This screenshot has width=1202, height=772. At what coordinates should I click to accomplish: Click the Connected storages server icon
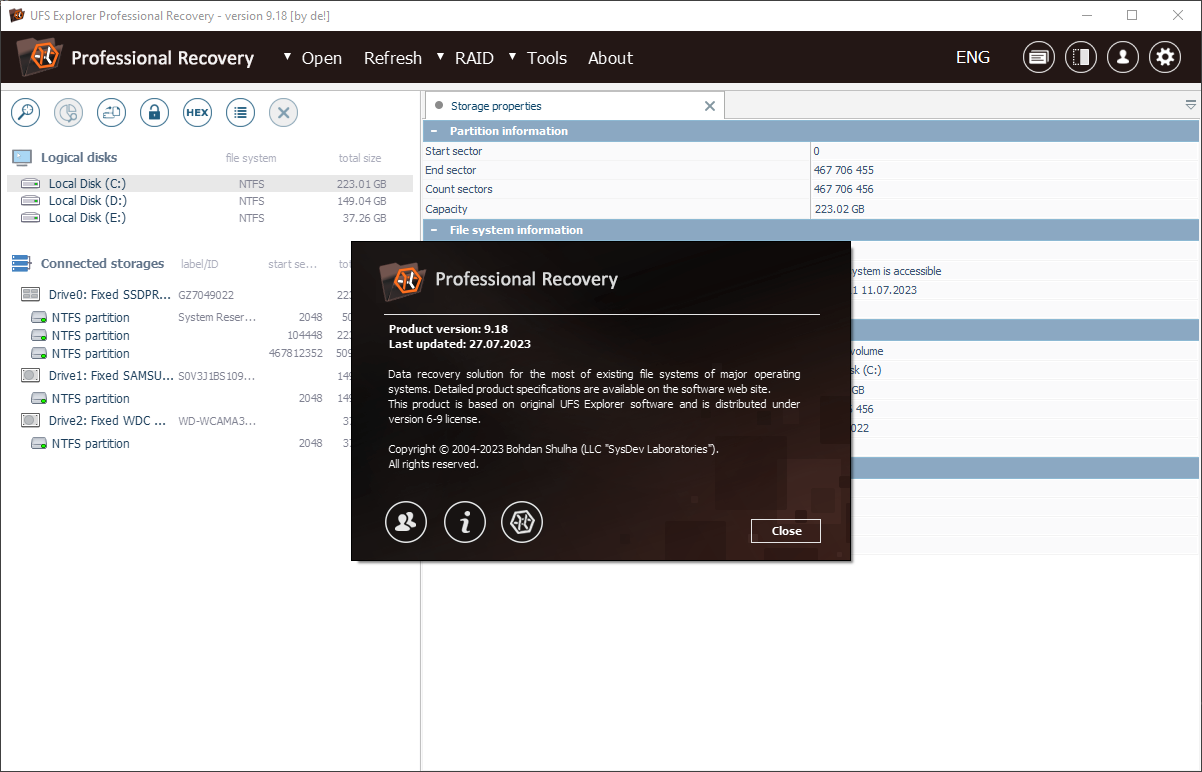click(21, 263)
